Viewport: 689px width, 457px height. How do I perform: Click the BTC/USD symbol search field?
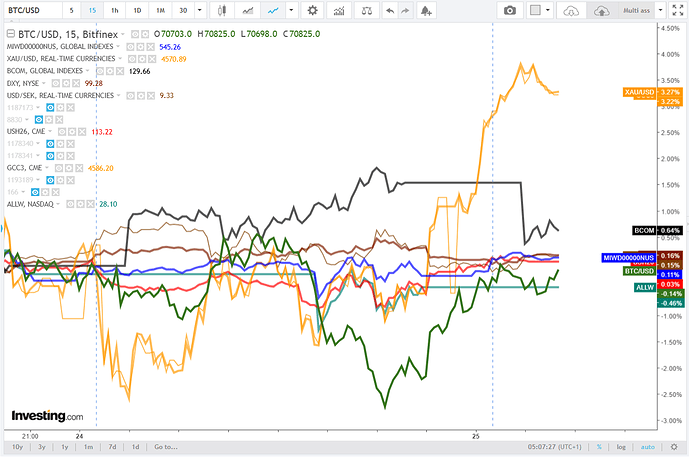click(x=33, y=10)
